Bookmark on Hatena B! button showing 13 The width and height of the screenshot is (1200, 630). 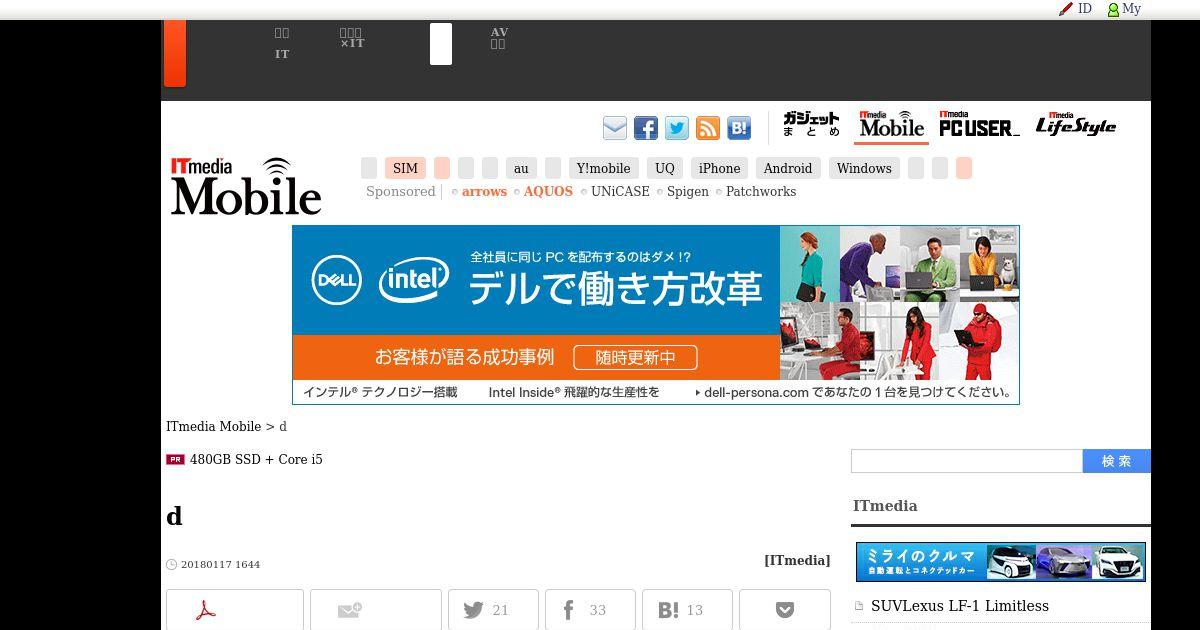[x=687, y=610]
